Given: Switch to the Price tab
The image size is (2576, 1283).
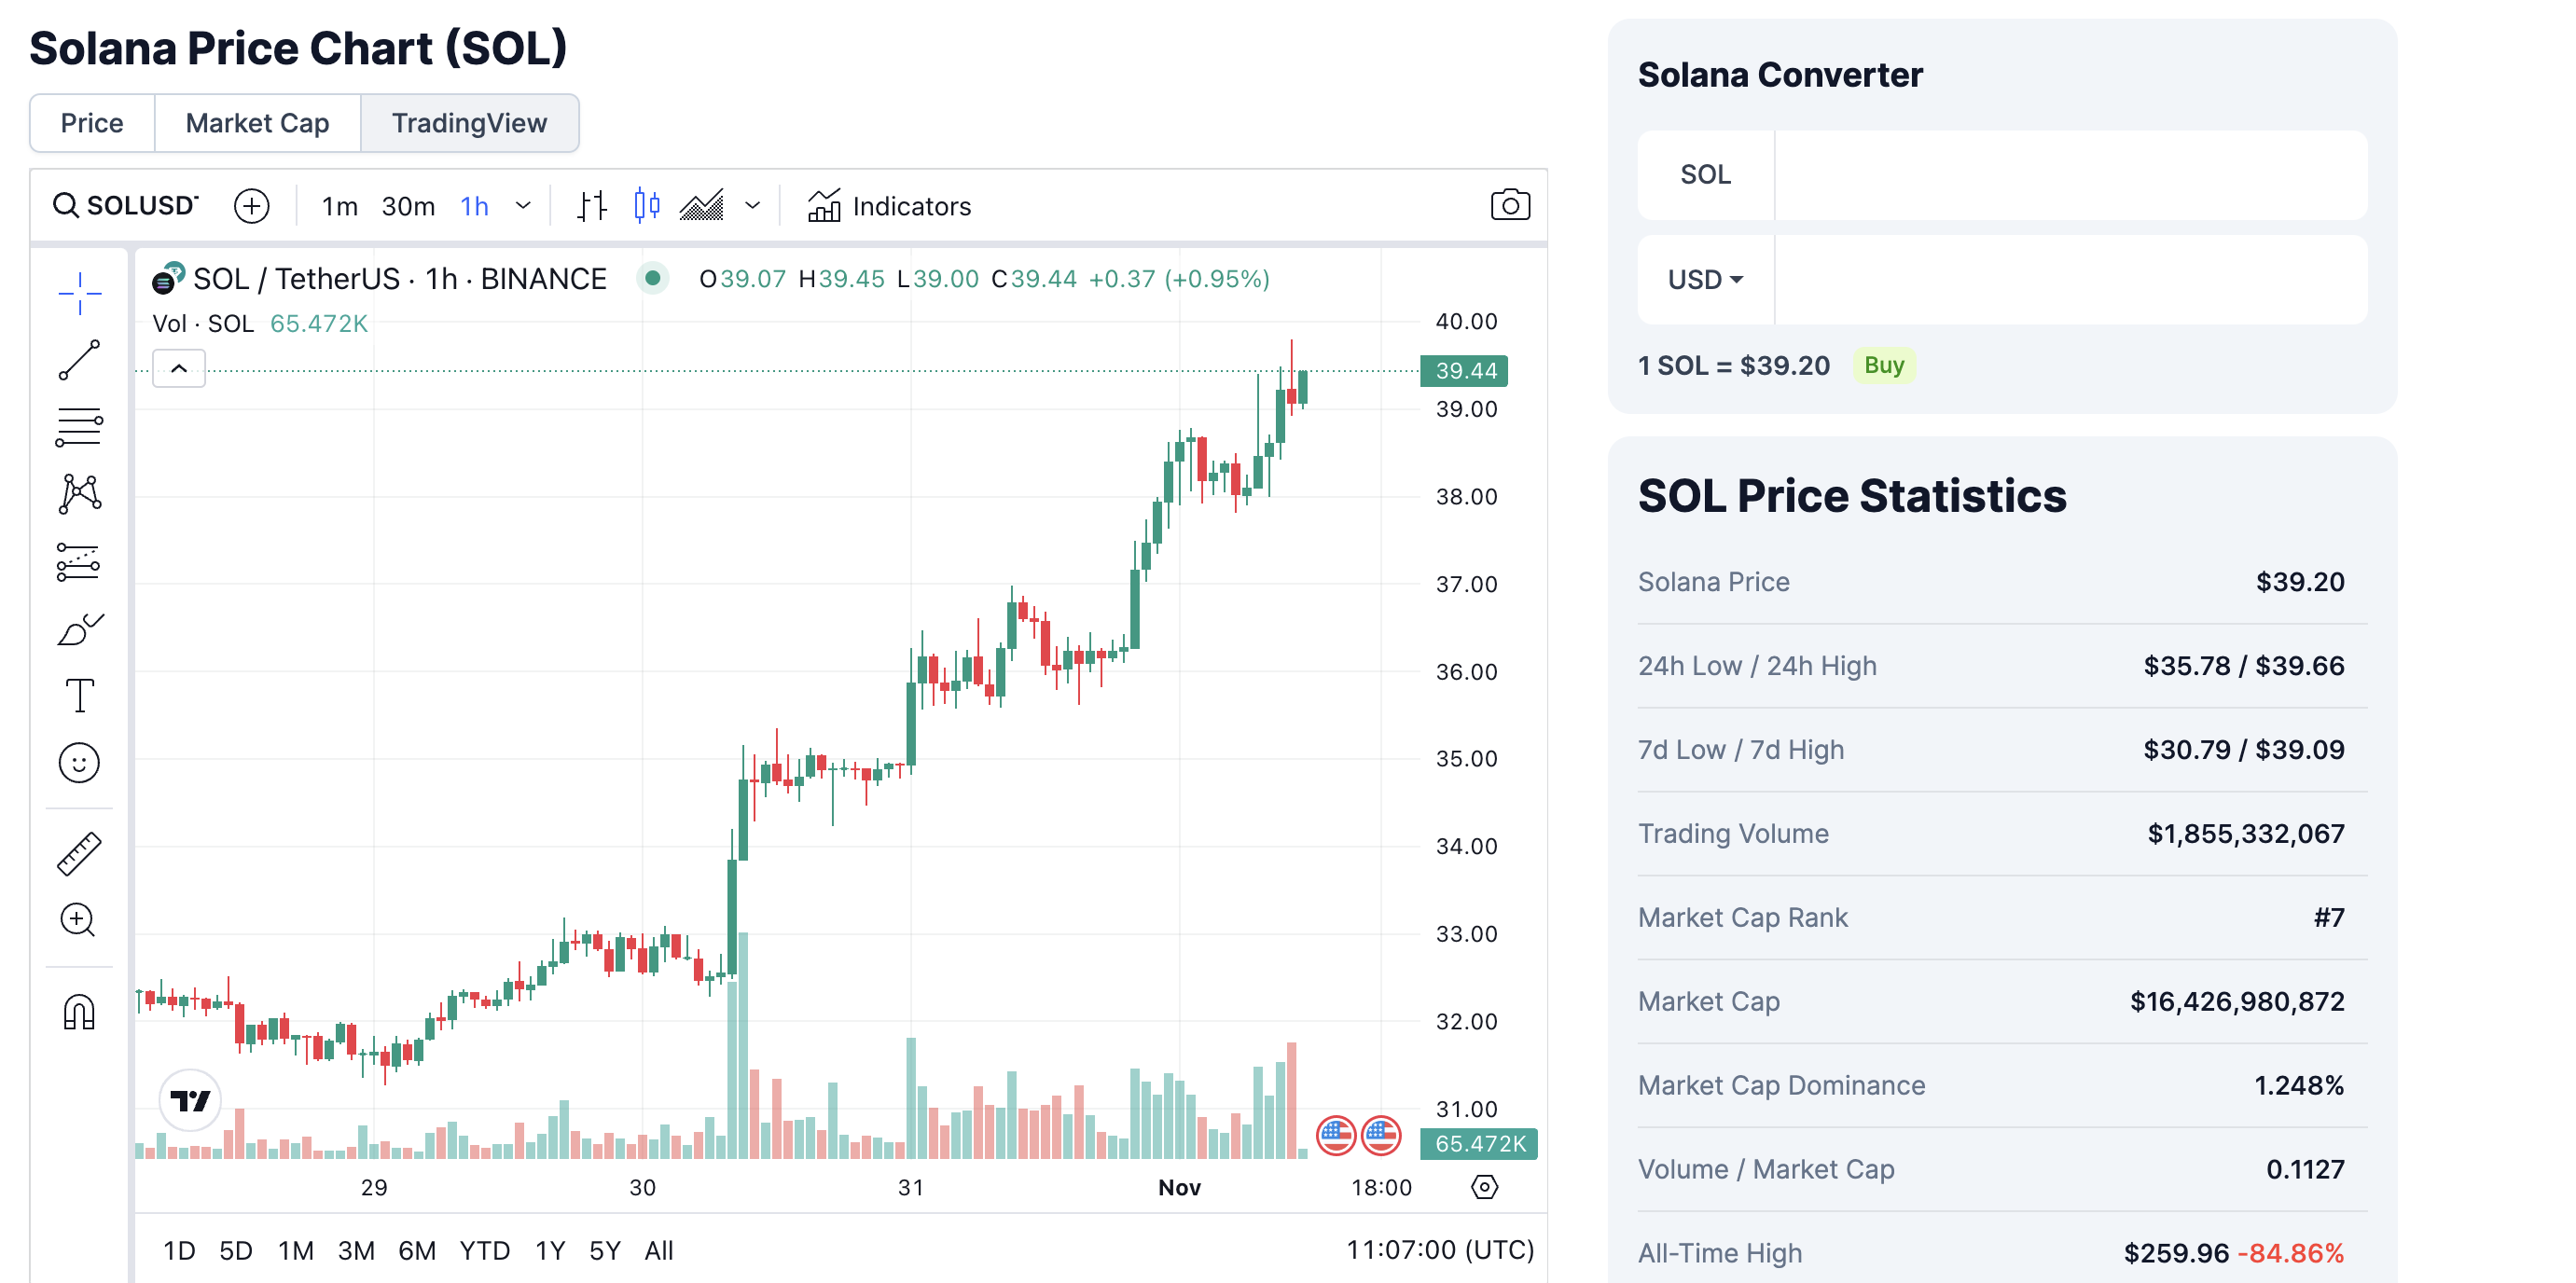Looking at the screenshot, I should [92, 123].
